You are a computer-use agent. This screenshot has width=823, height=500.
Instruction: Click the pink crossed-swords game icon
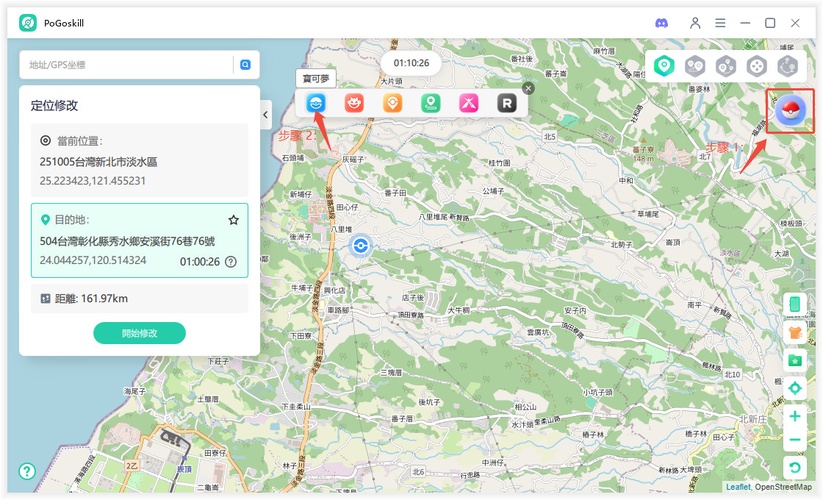468,102
